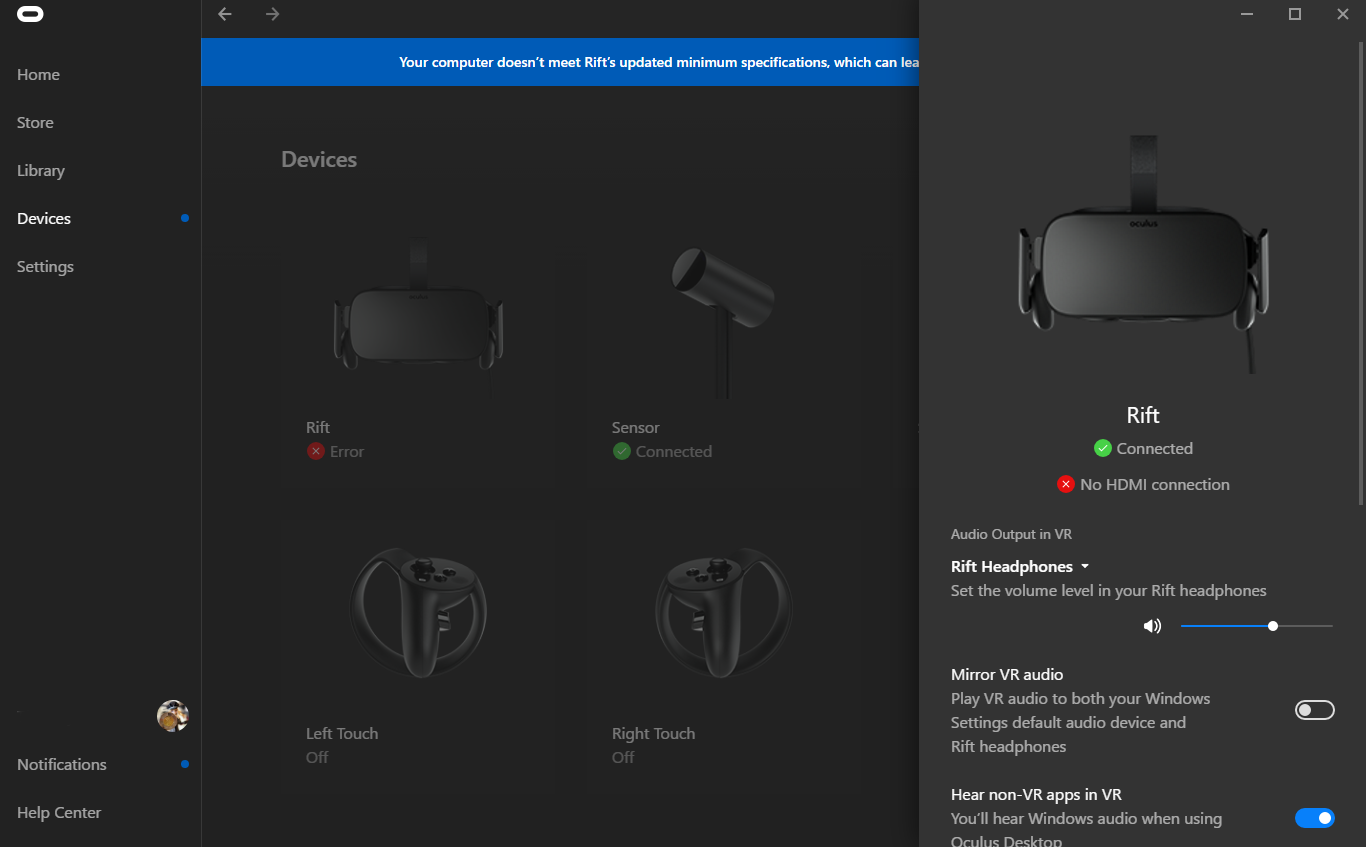Click the Oculus logo icon
The image size is (1366, 847).
coord(30,15)
